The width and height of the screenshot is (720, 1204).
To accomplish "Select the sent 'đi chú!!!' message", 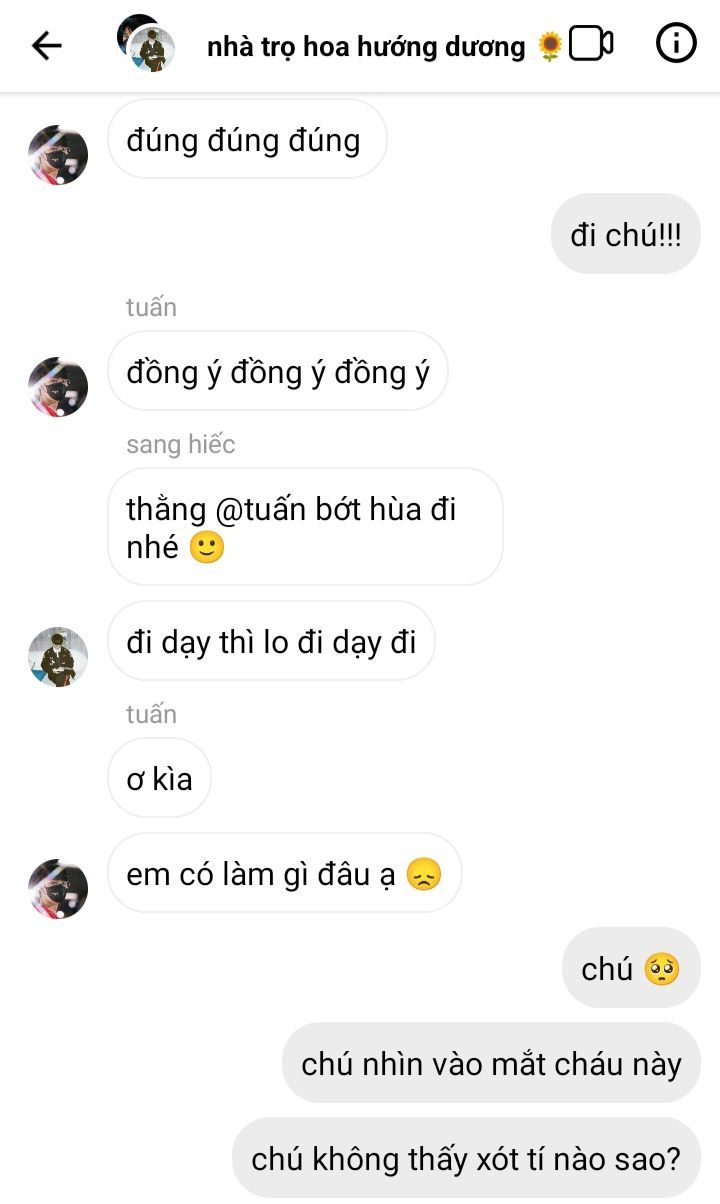I will tap(626, 234).
